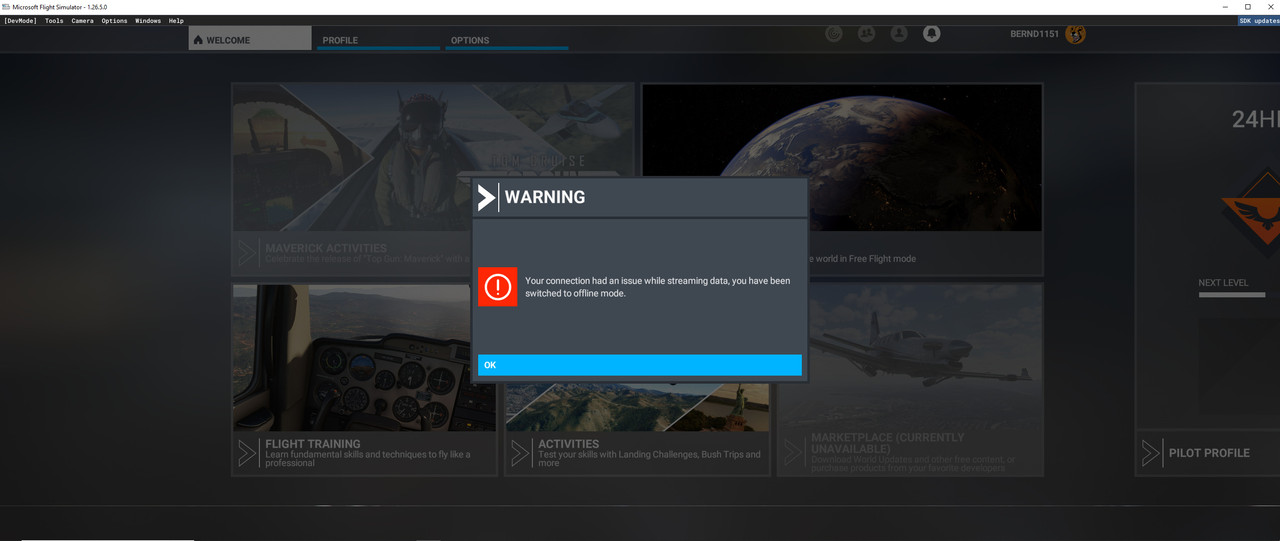Switch to the PROFILE tab
This screenshot has width=1280, height=541.
(x=380, y=40)
